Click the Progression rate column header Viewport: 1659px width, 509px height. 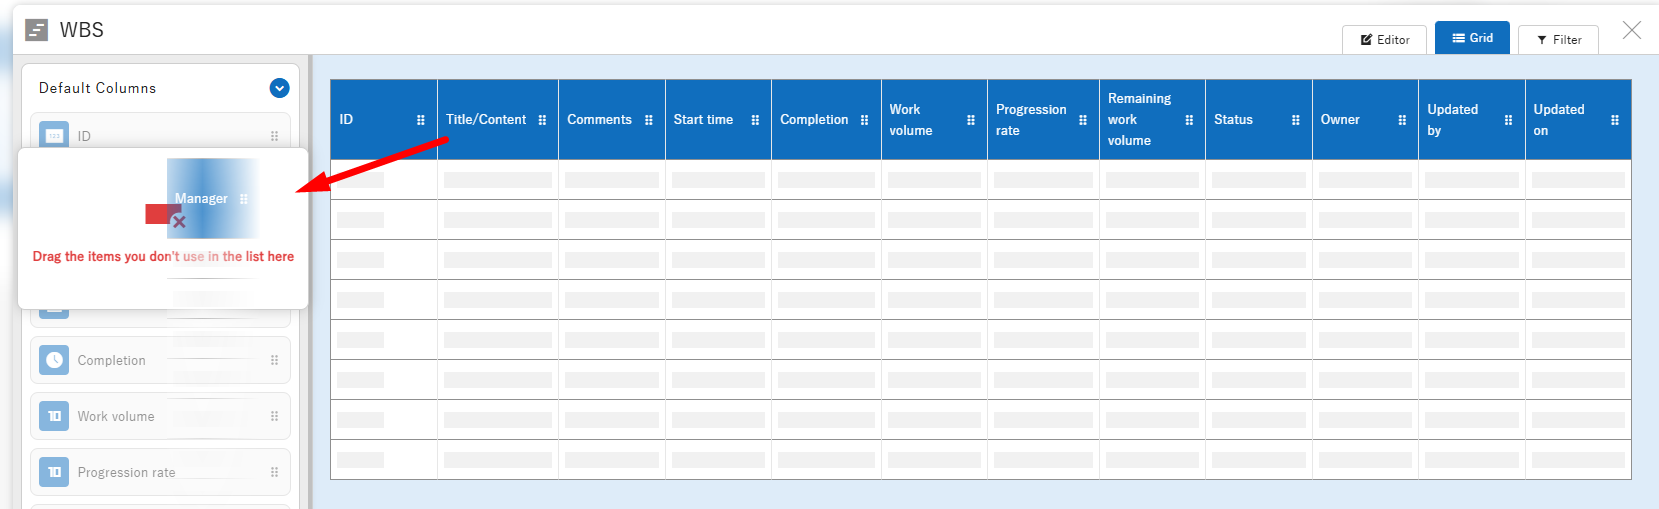click(x=1043, y=120)
